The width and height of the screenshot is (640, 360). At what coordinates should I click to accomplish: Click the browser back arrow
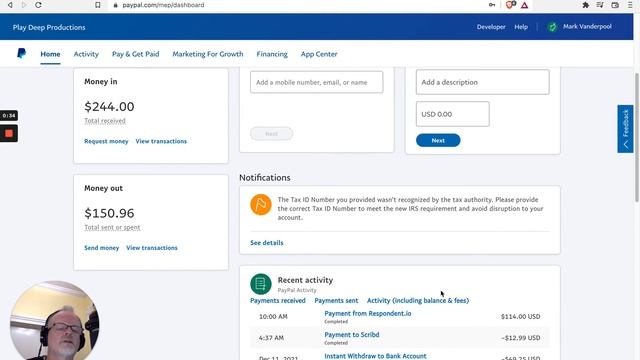[x=10, y=5]
